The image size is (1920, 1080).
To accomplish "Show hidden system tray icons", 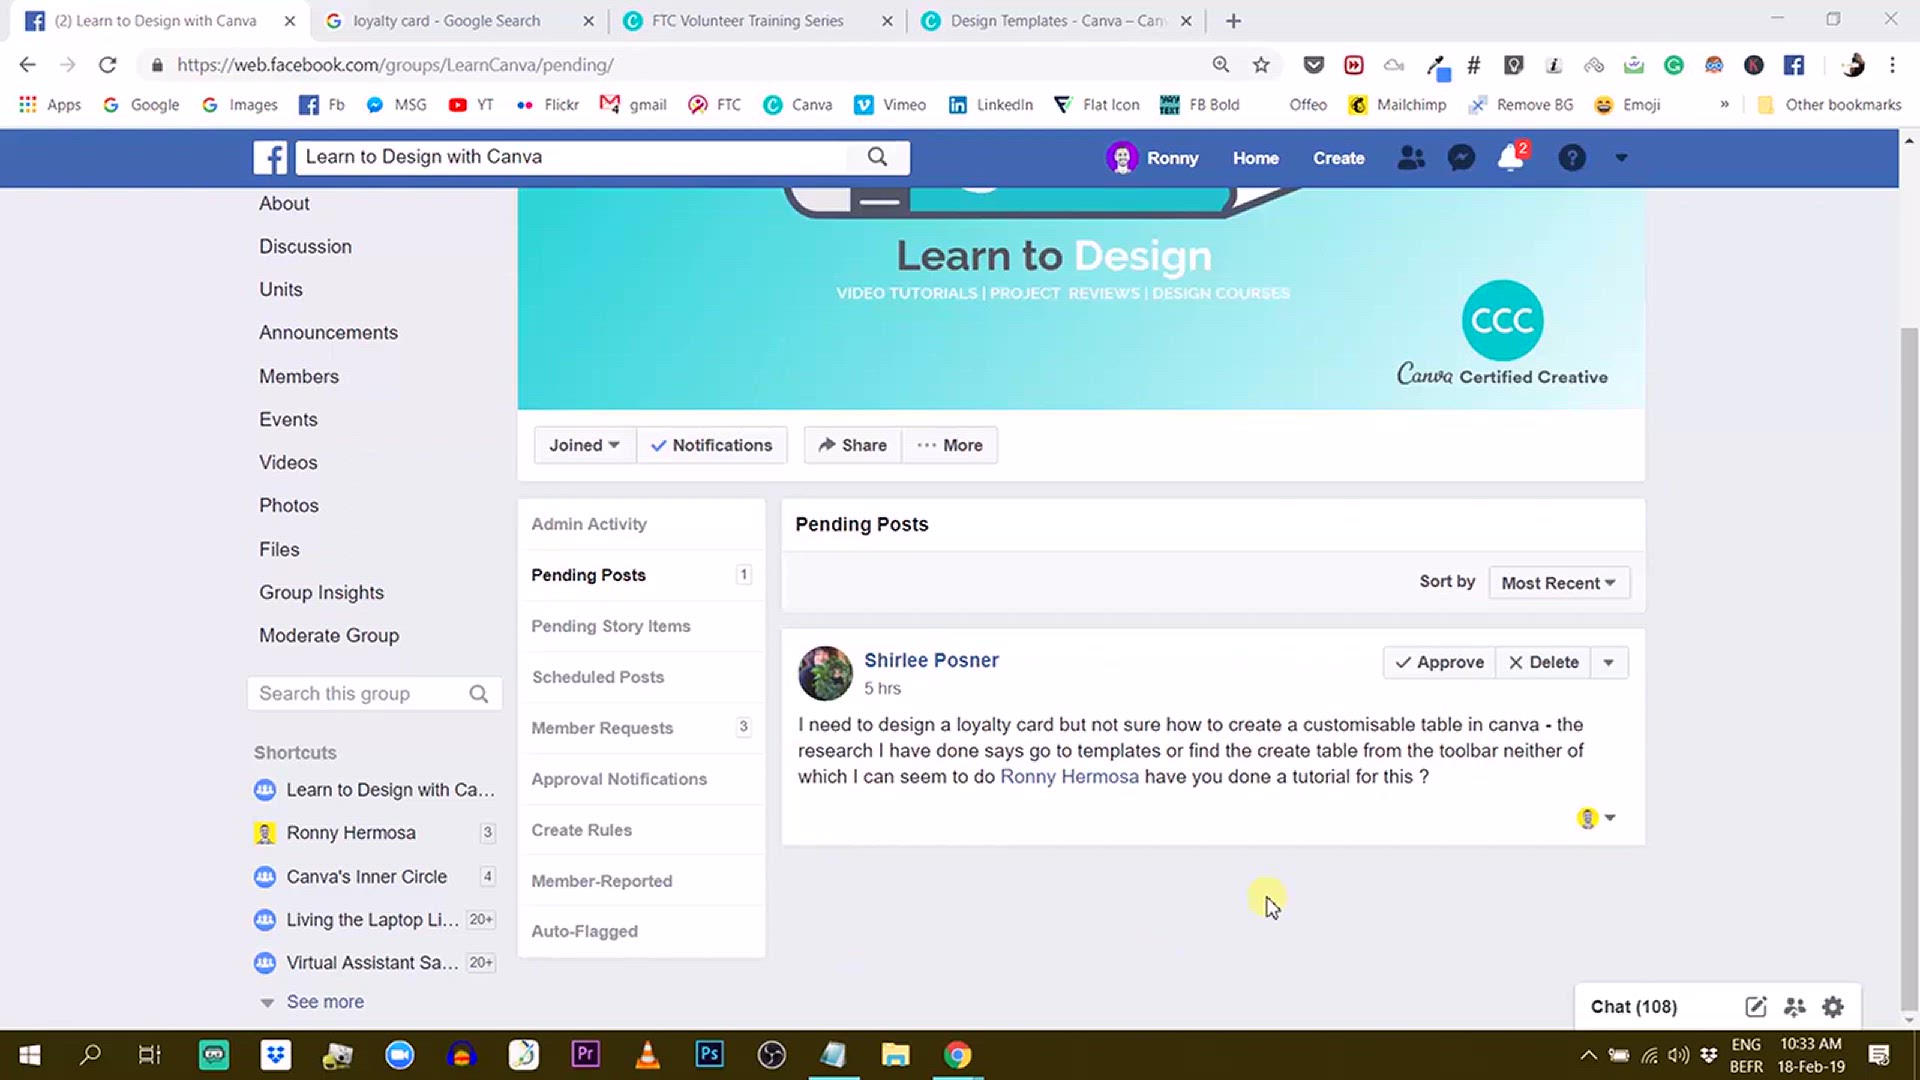I will pyautogui.click(x=1588, y=1055).
